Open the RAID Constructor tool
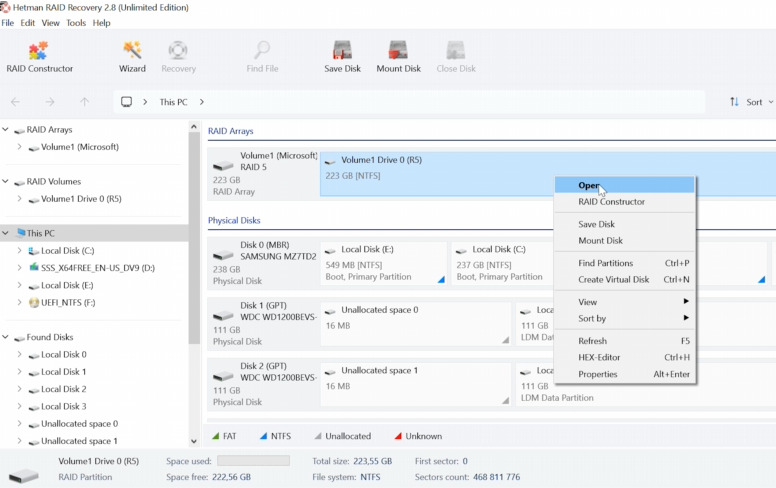The width and height of the screenshot is (776, 488). tap(39, 57)
